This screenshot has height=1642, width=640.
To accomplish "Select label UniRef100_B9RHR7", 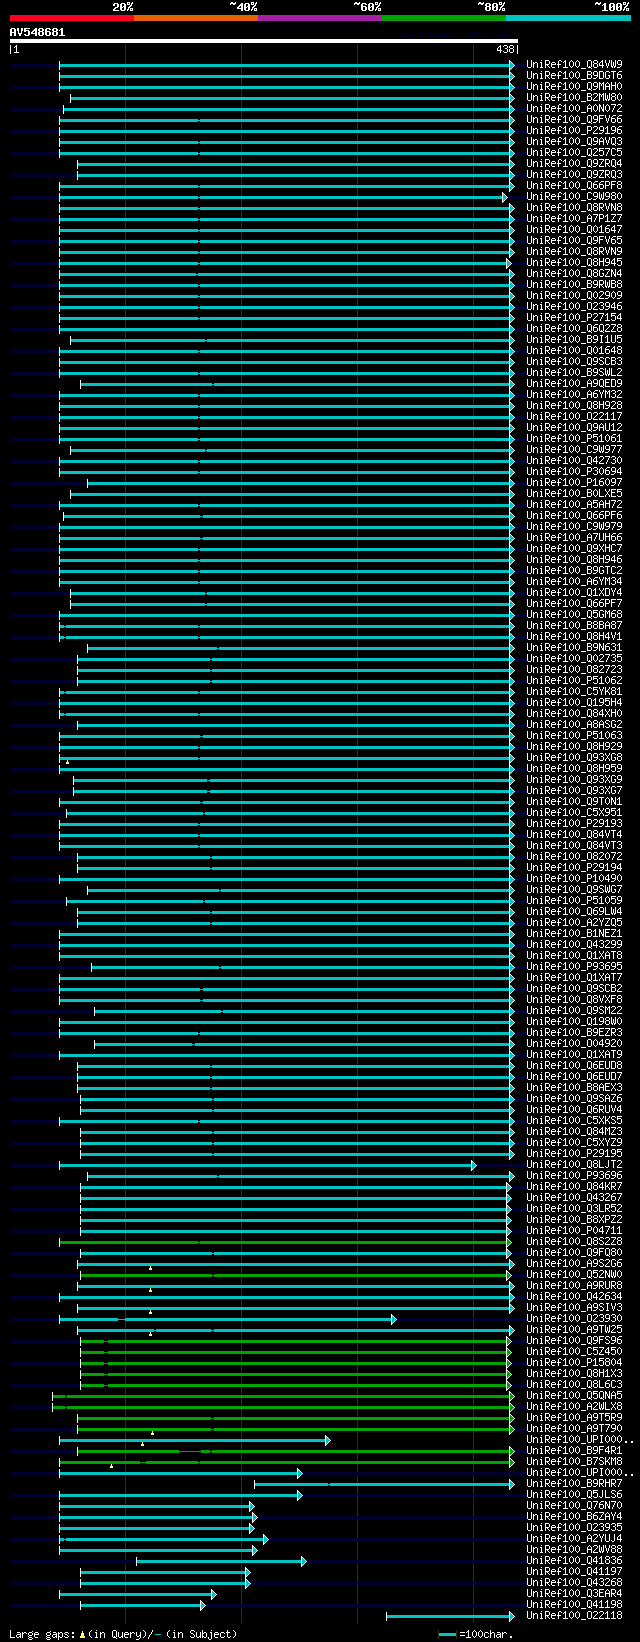I will click(x=574, y=1484).
